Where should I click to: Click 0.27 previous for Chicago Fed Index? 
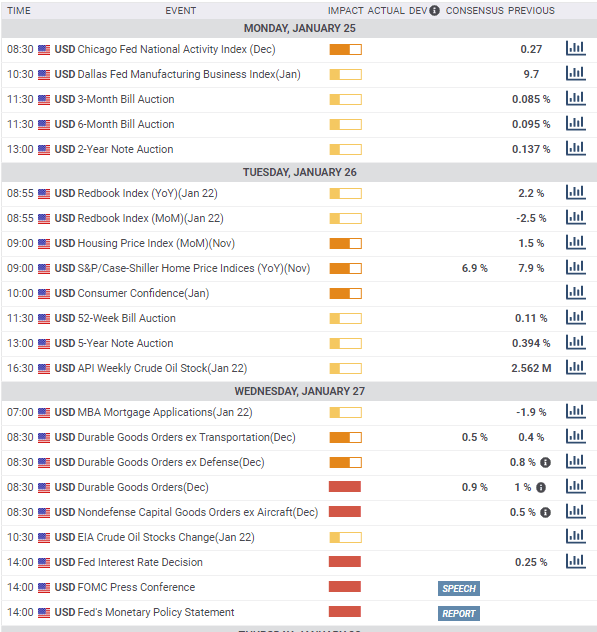531,49
